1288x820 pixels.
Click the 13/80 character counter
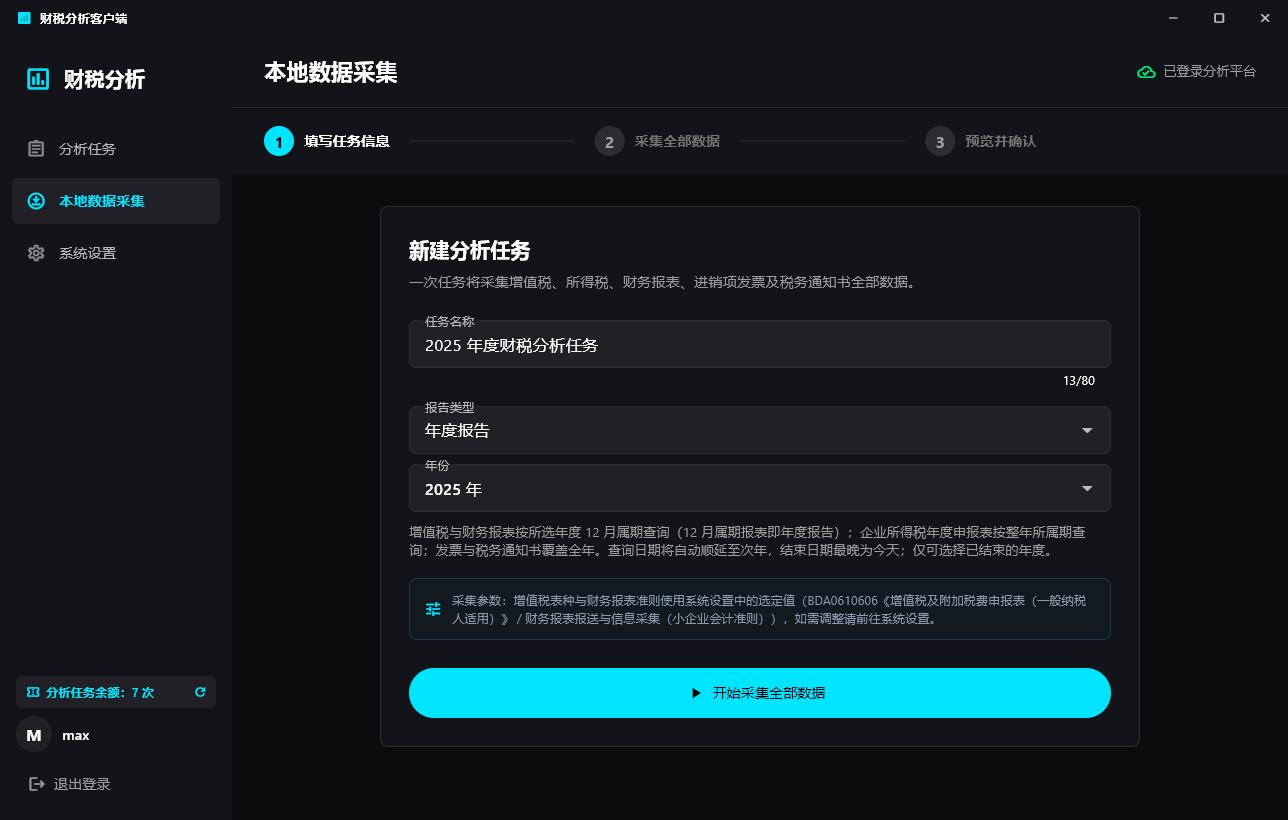click(x=1079, y=381)
